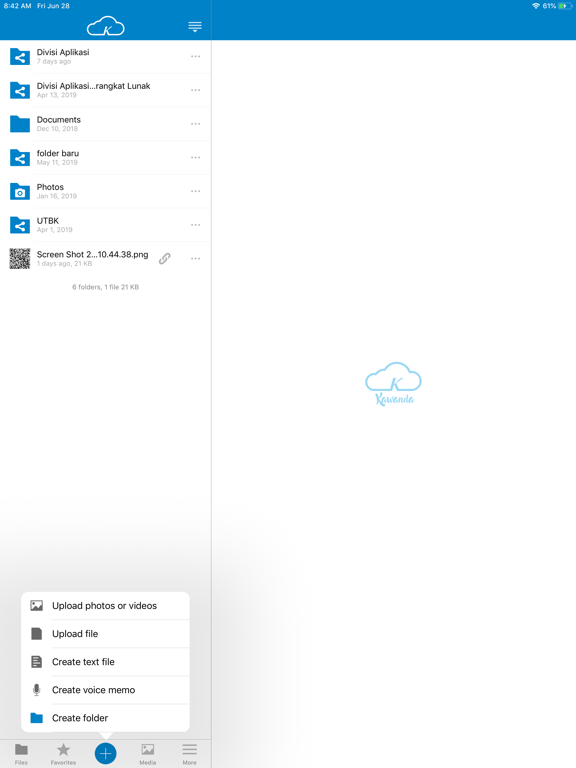Image resolution: width=576 pixels, height=768 pixels.
Task: Open the Documents folder icon
Action: pos(20,124)
